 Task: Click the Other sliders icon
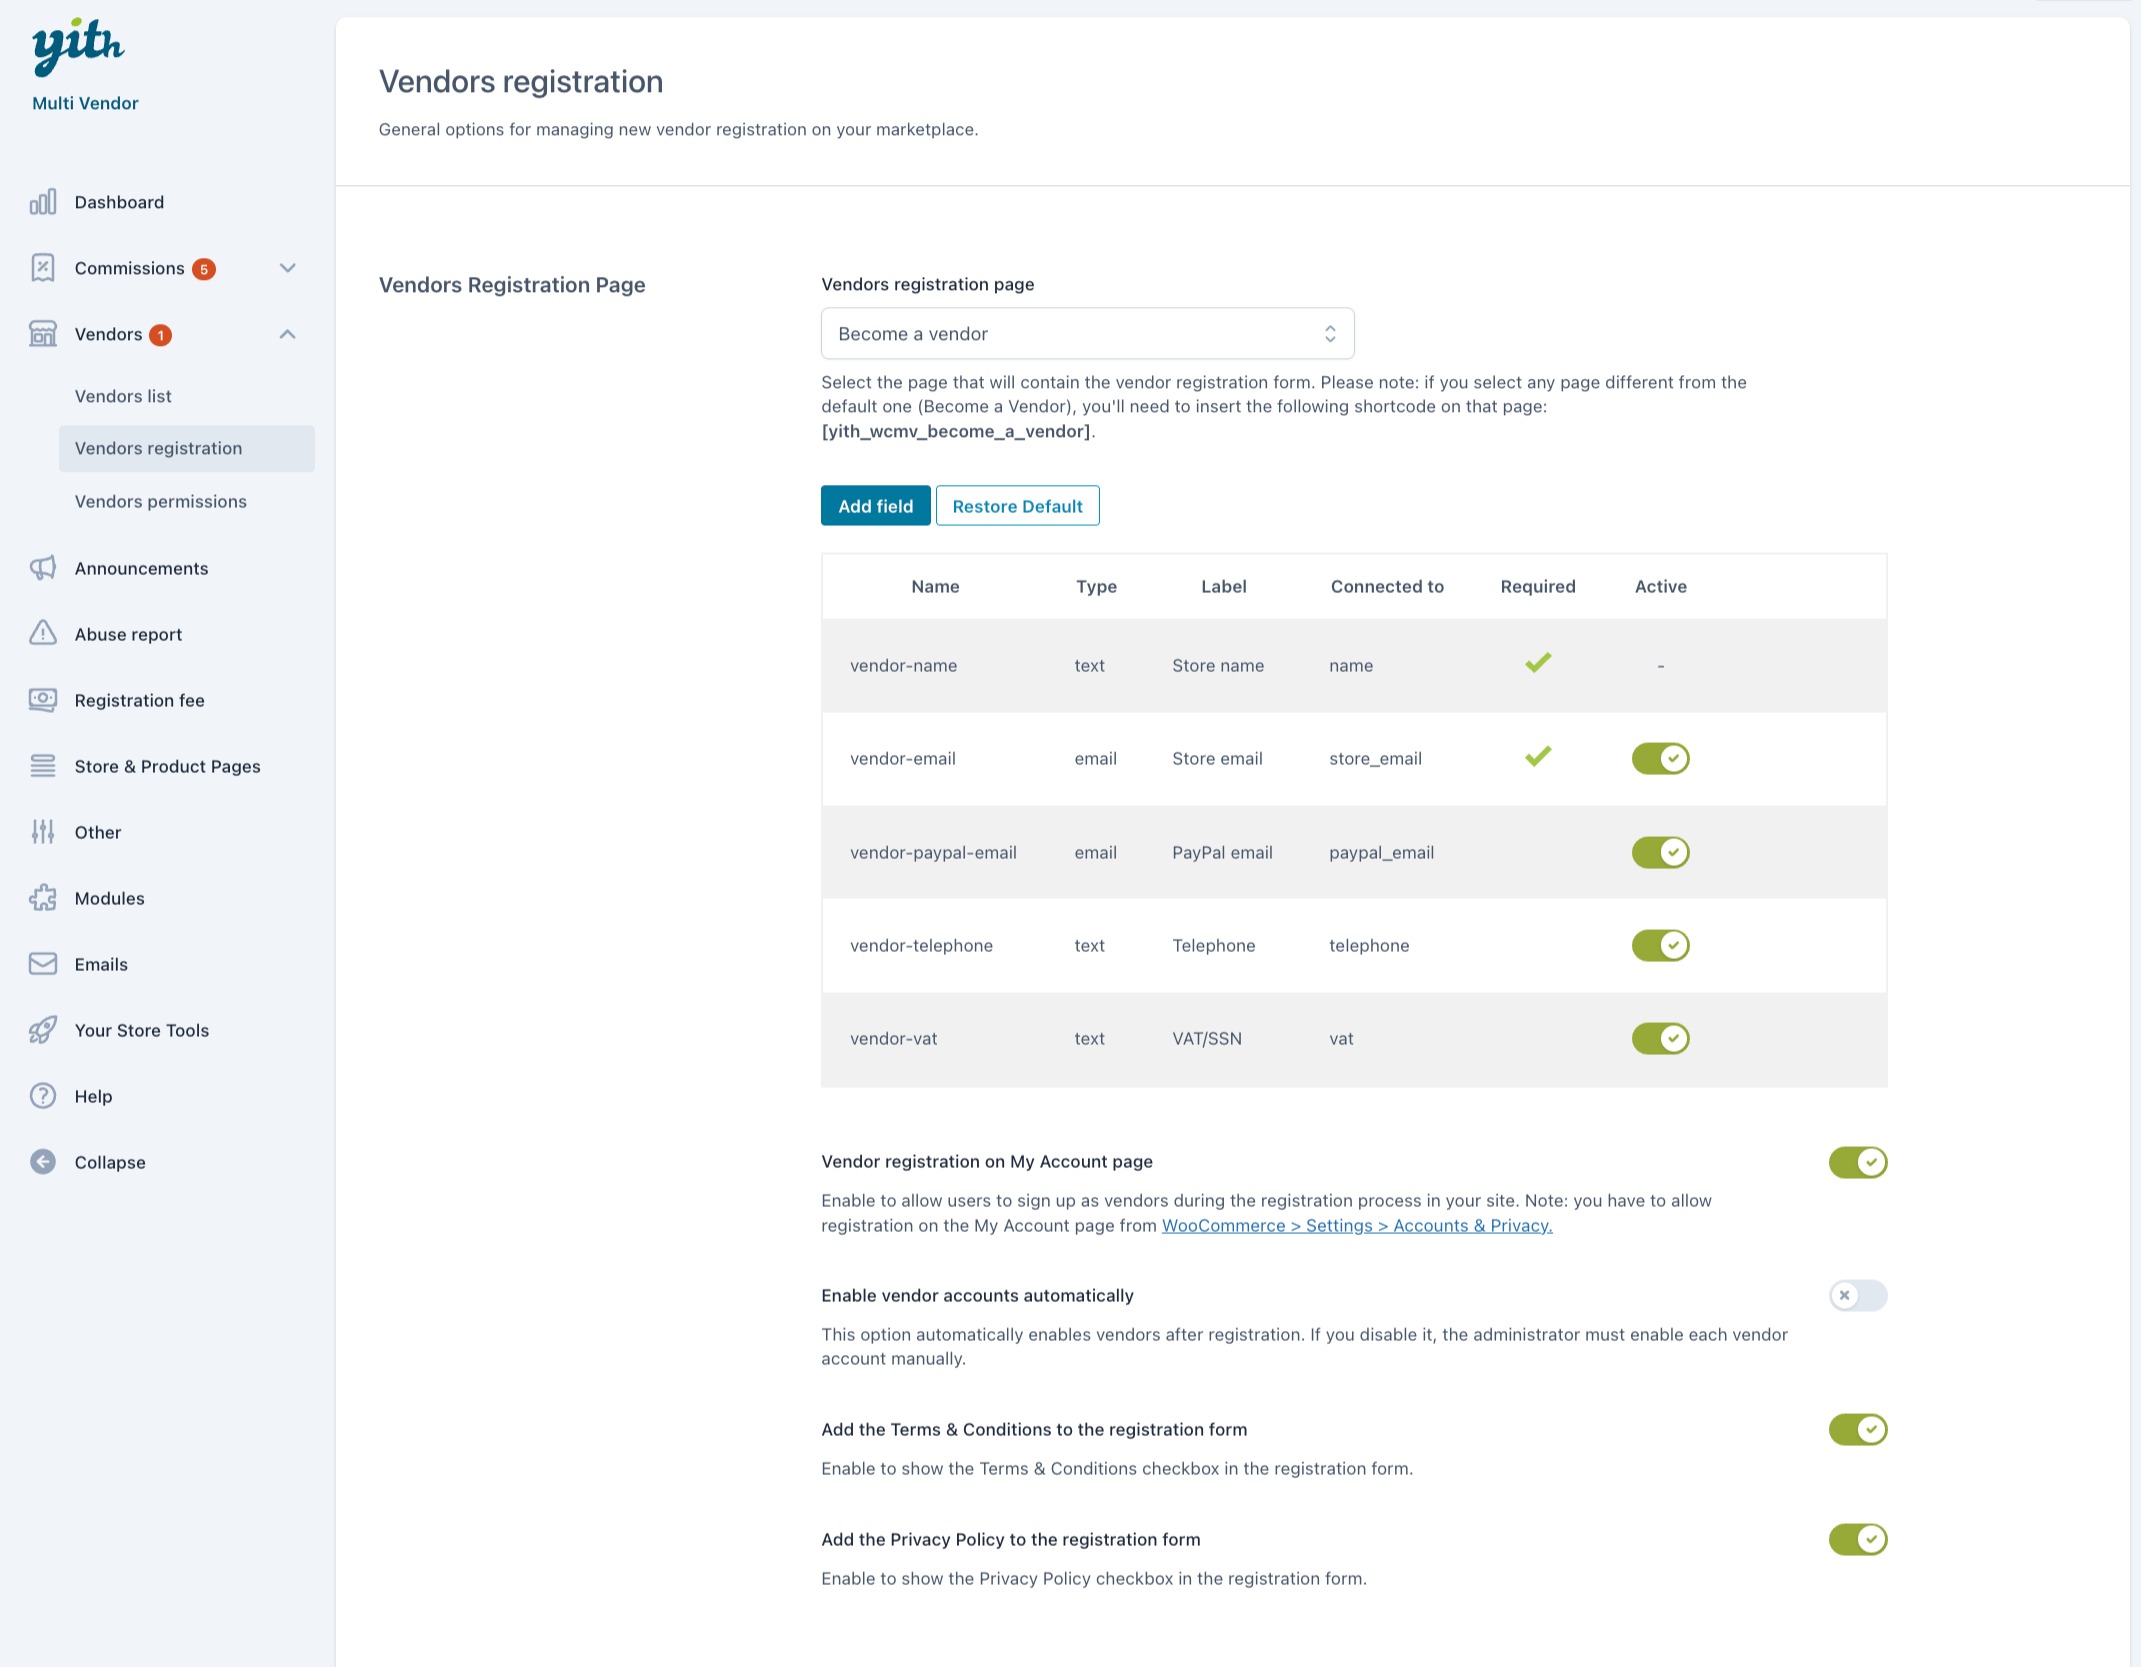click(43, 832)
